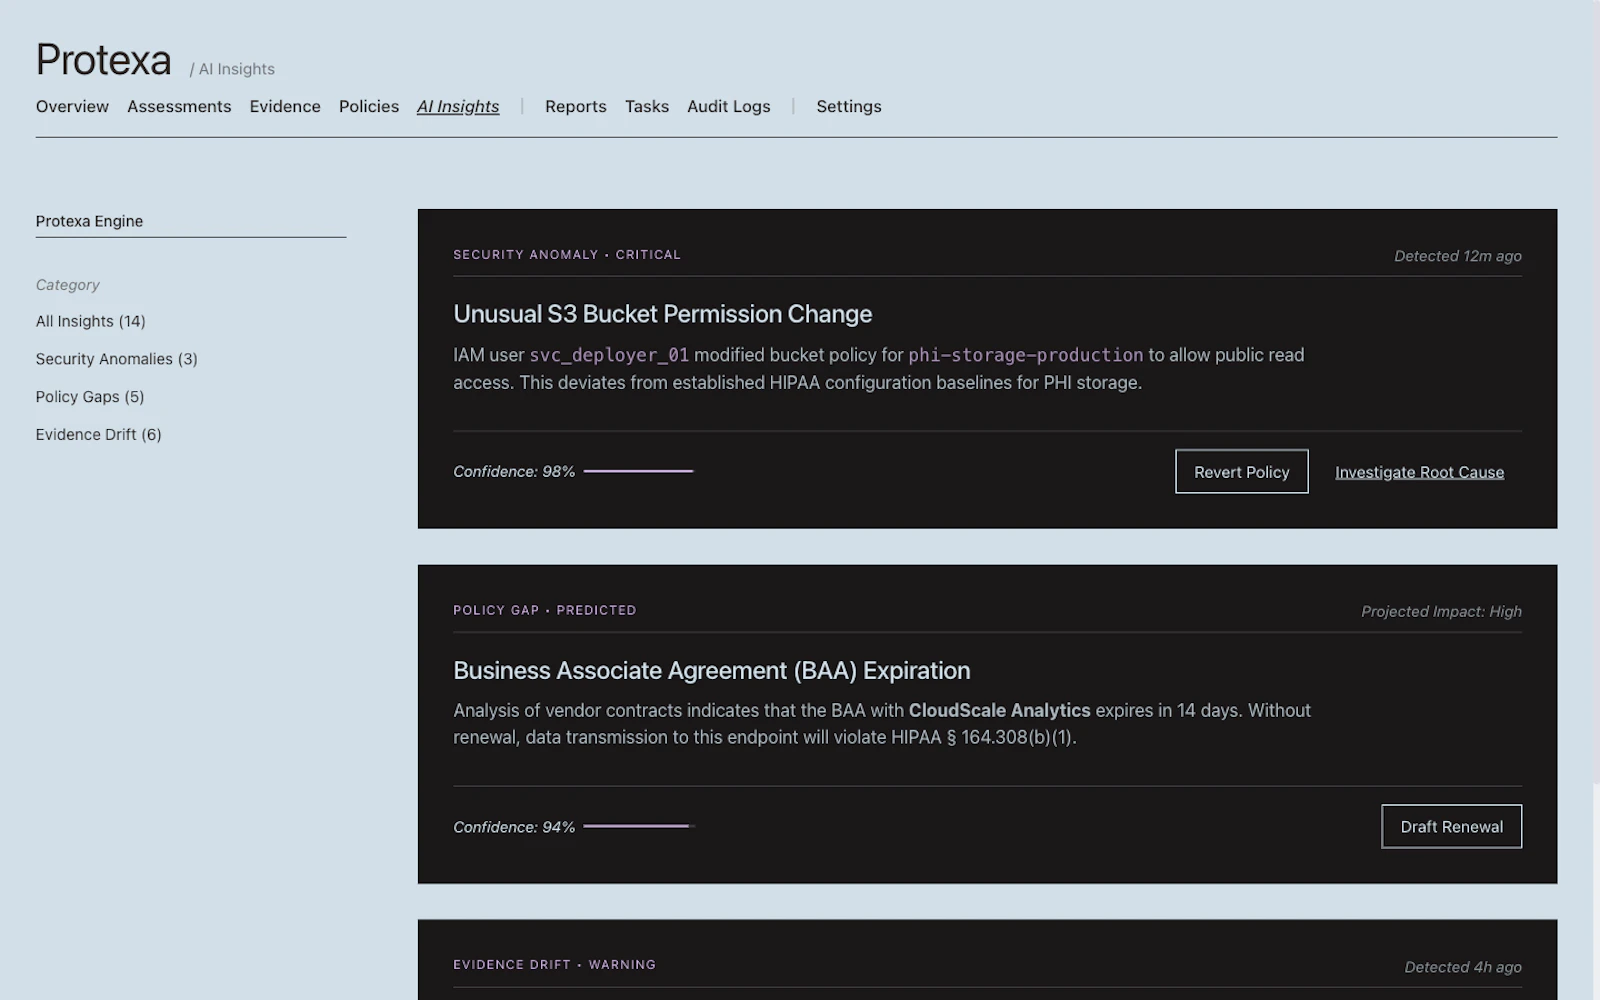Open Business Associate Agreement (BAA) Expiration insight

tap(712, 670)
